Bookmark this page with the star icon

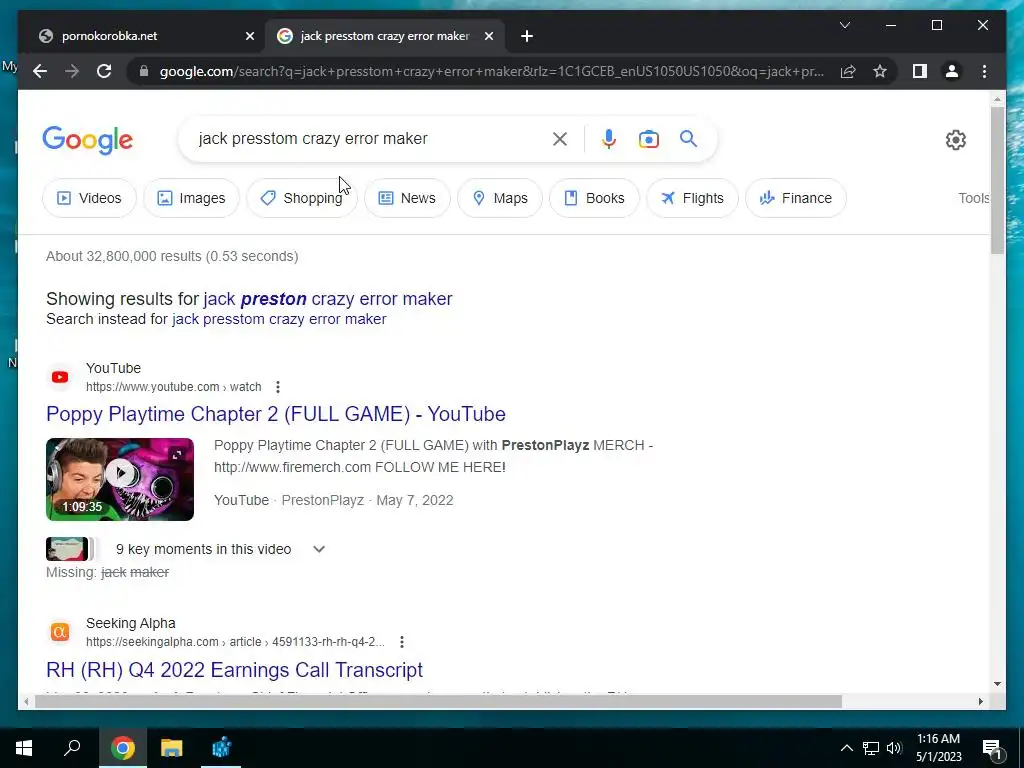[880, 71]
